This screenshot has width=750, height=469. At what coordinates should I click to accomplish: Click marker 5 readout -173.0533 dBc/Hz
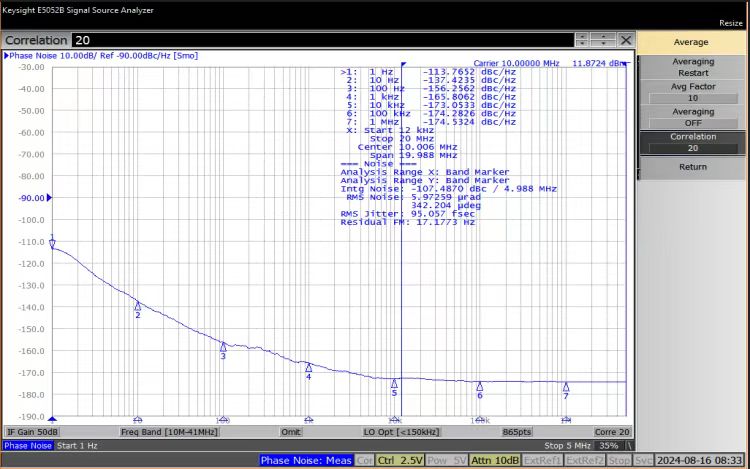pos(469,105)
